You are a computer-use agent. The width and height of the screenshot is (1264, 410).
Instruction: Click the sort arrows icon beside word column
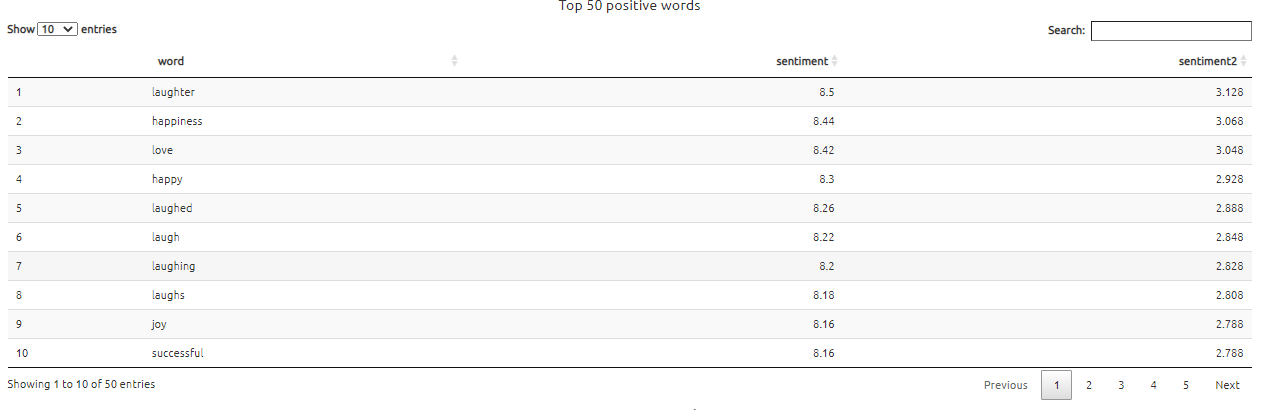(454, 61)
